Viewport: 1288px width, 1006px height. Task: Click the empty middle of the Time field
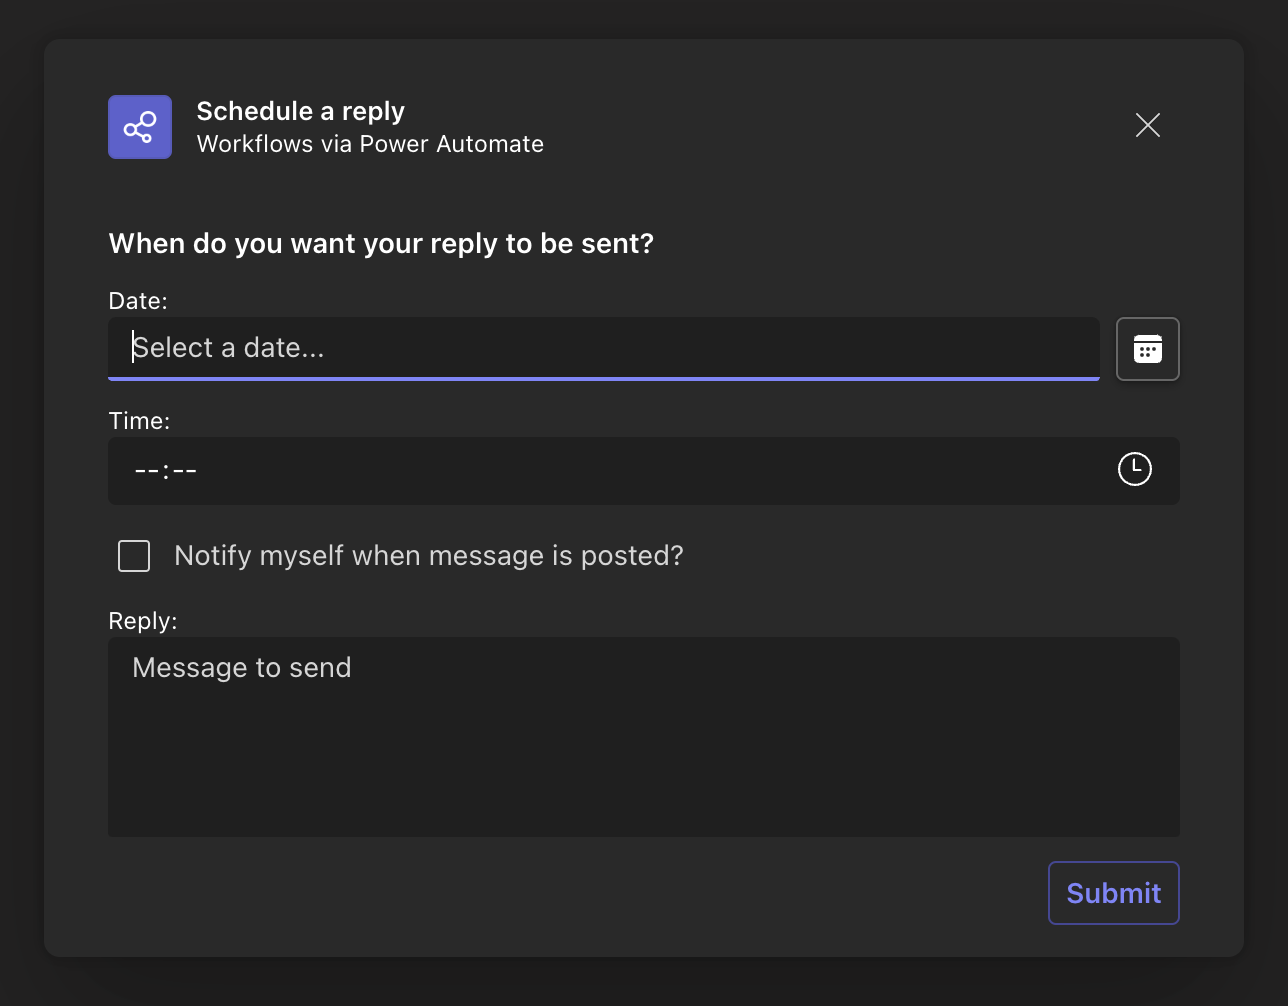(640, 470)
